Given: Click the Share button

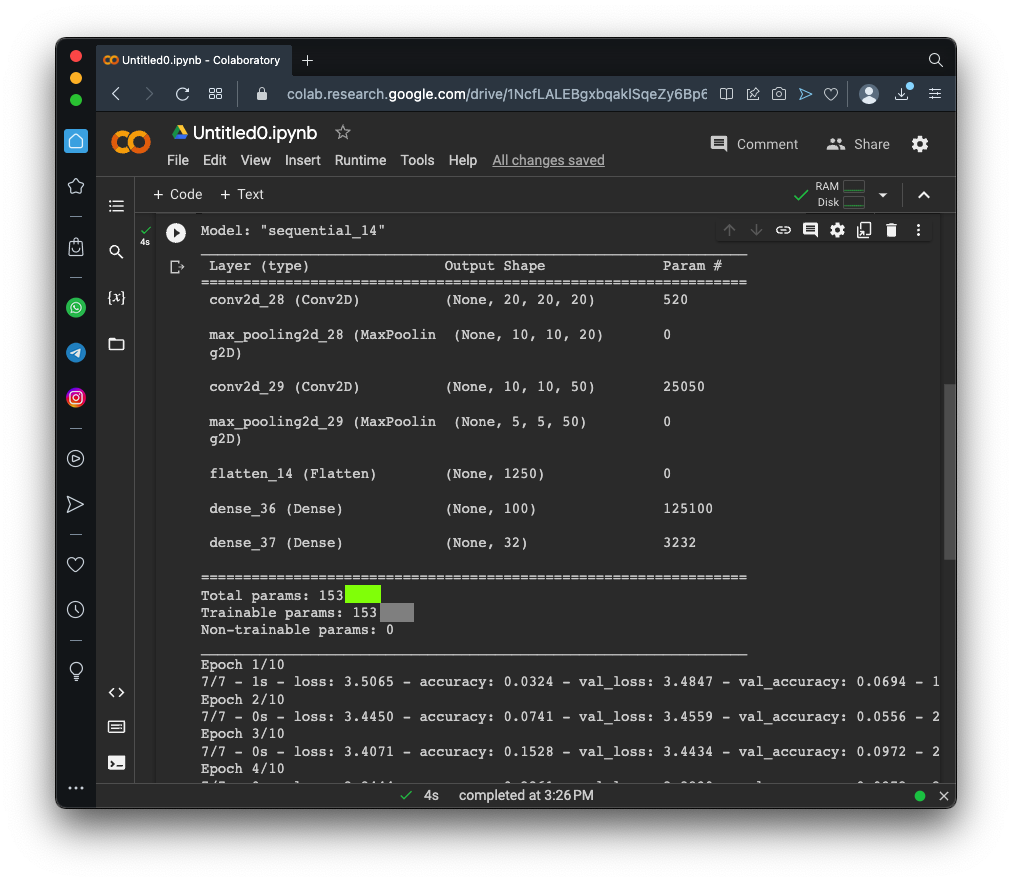Looking at the screenshot, I should point(858,144).
